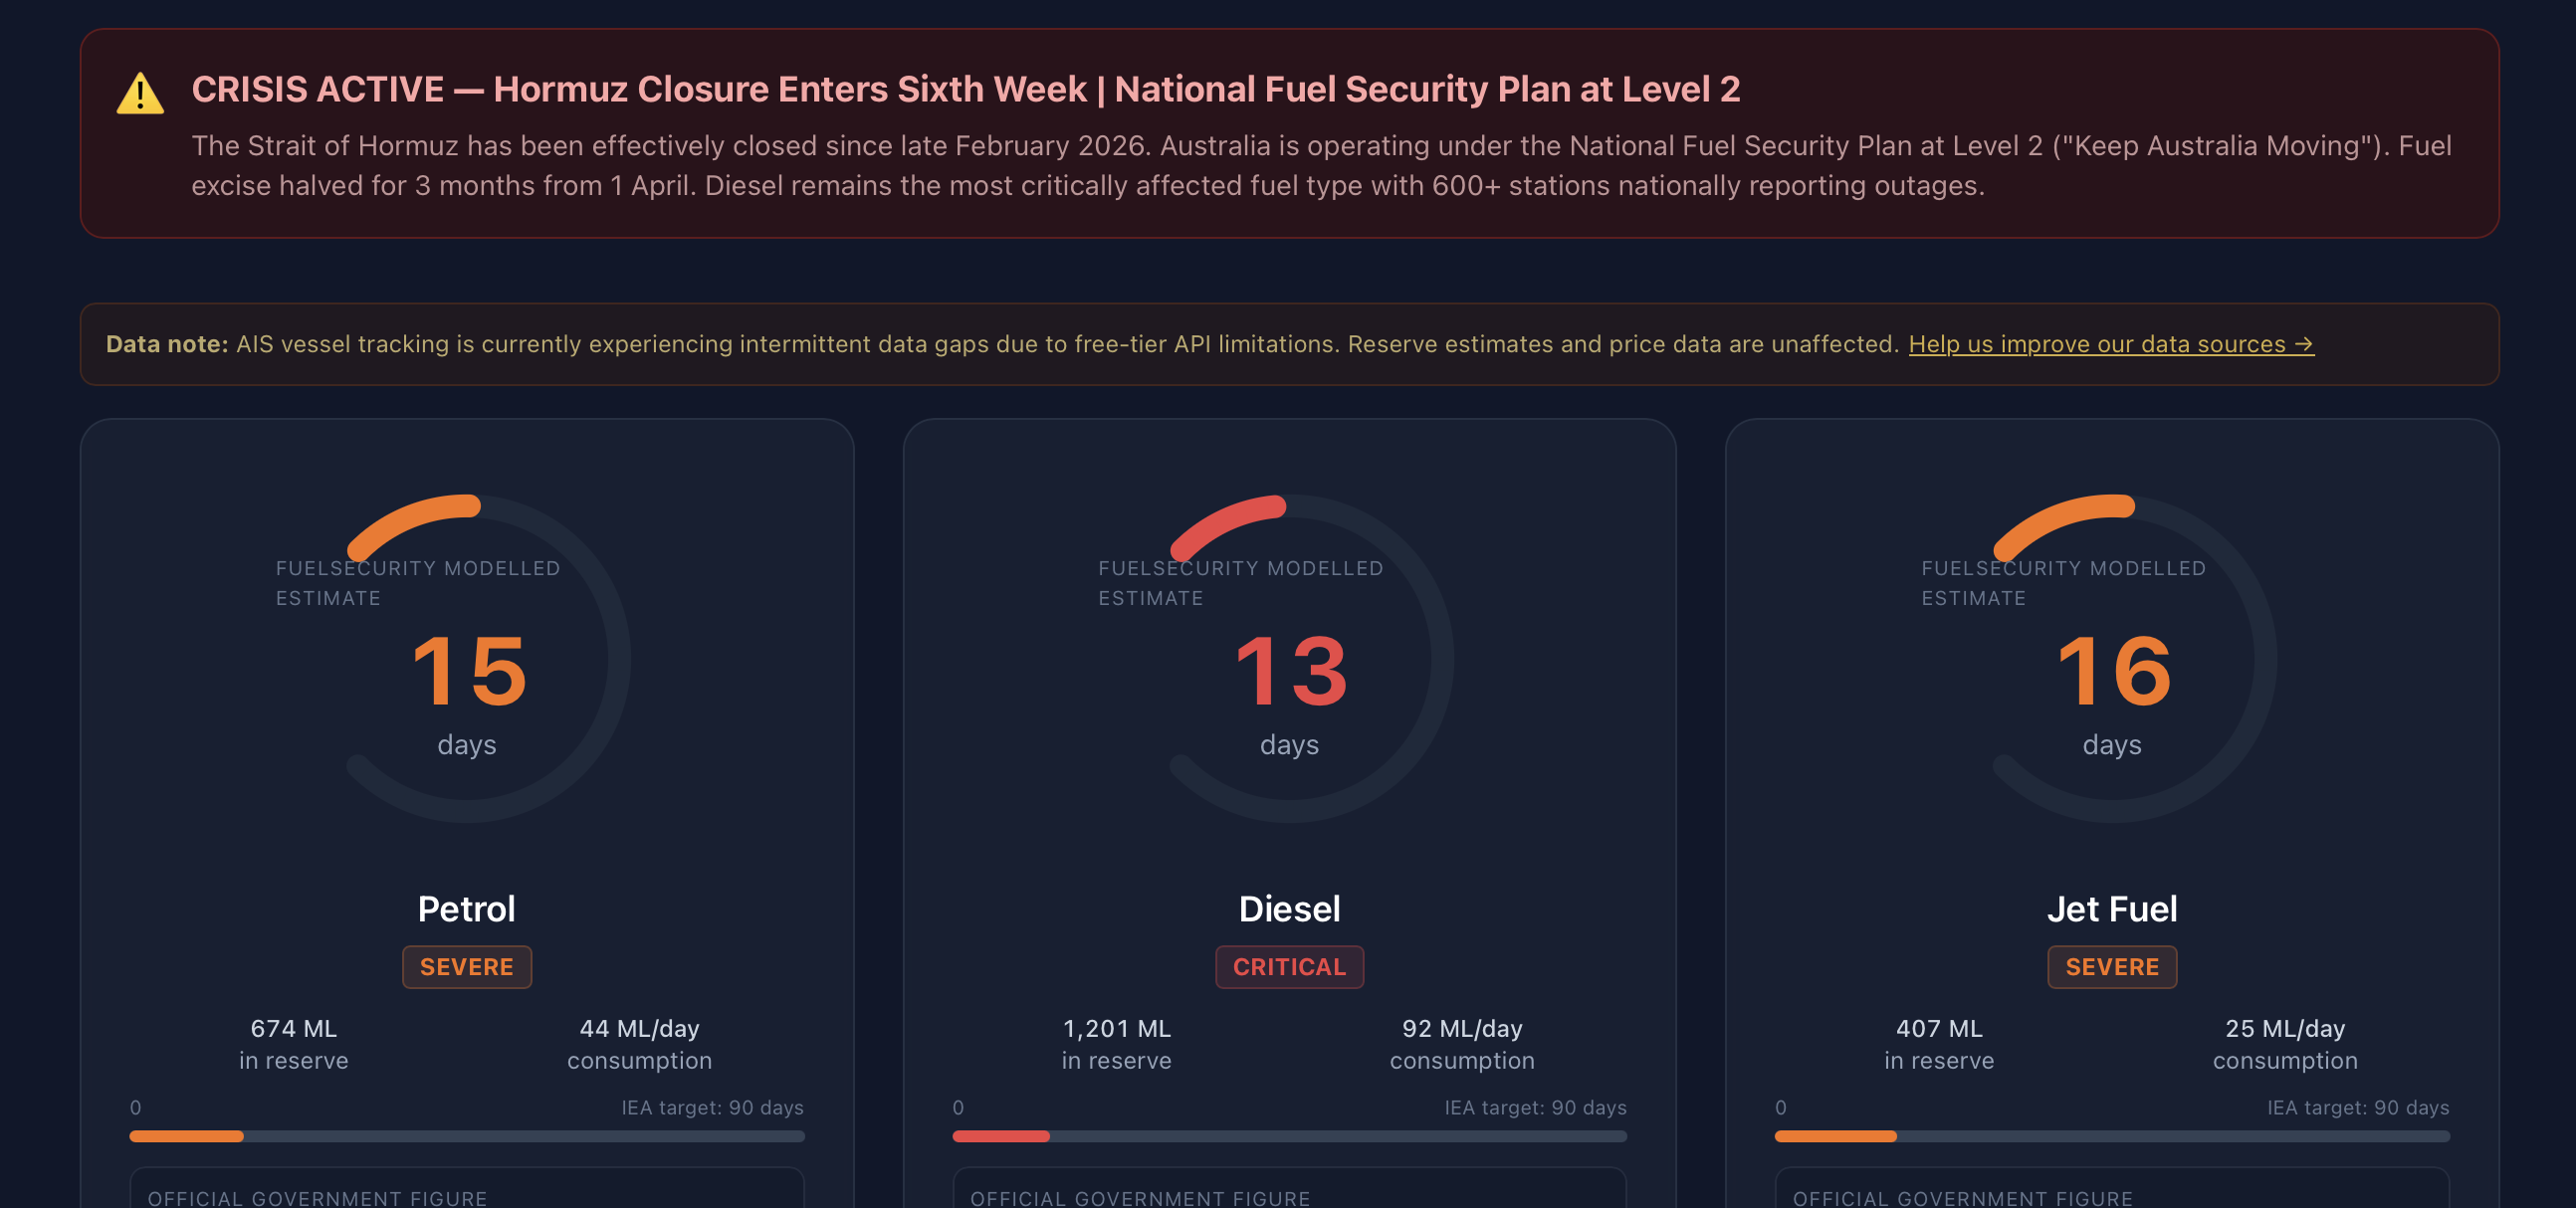Screen dimensions: 2576x1208
Task: Click the Petrol card title
Action: [466, 909]
